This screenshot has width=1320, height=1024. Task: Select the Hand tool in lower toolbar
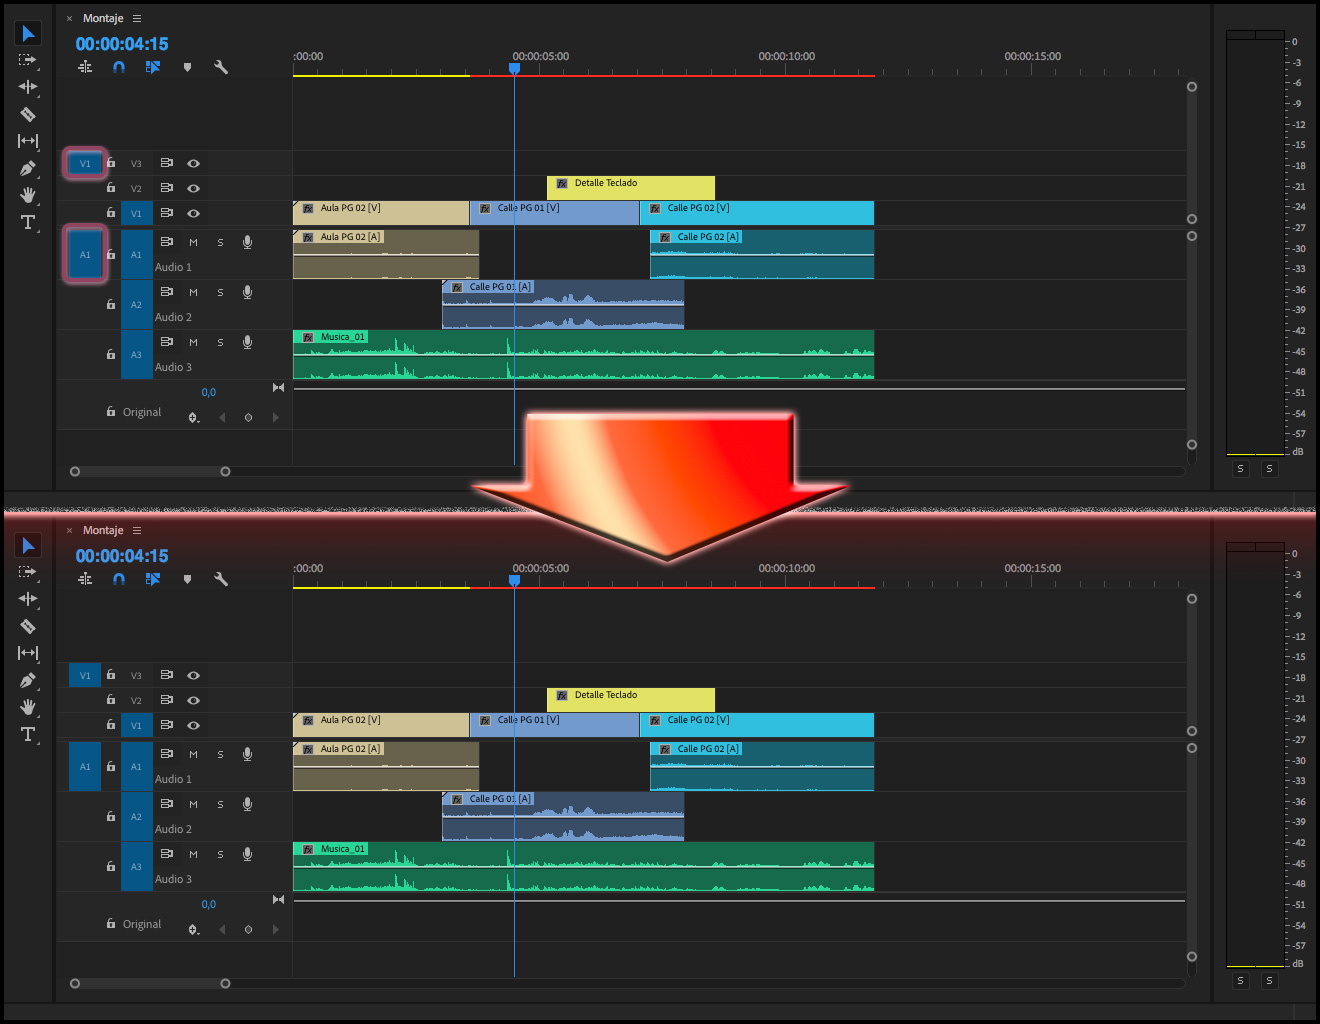tap(28, 707)
